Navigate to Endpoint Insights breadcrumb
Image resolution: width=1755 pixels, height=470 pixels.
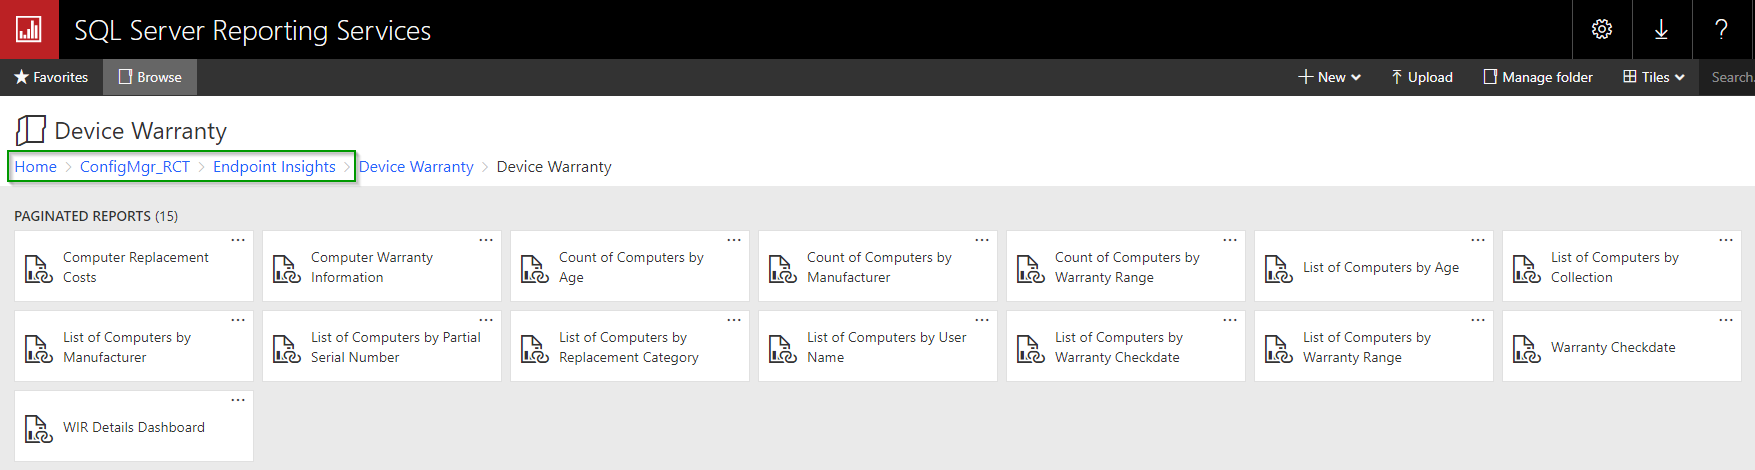pyautogui.click(x=274, y=167)
